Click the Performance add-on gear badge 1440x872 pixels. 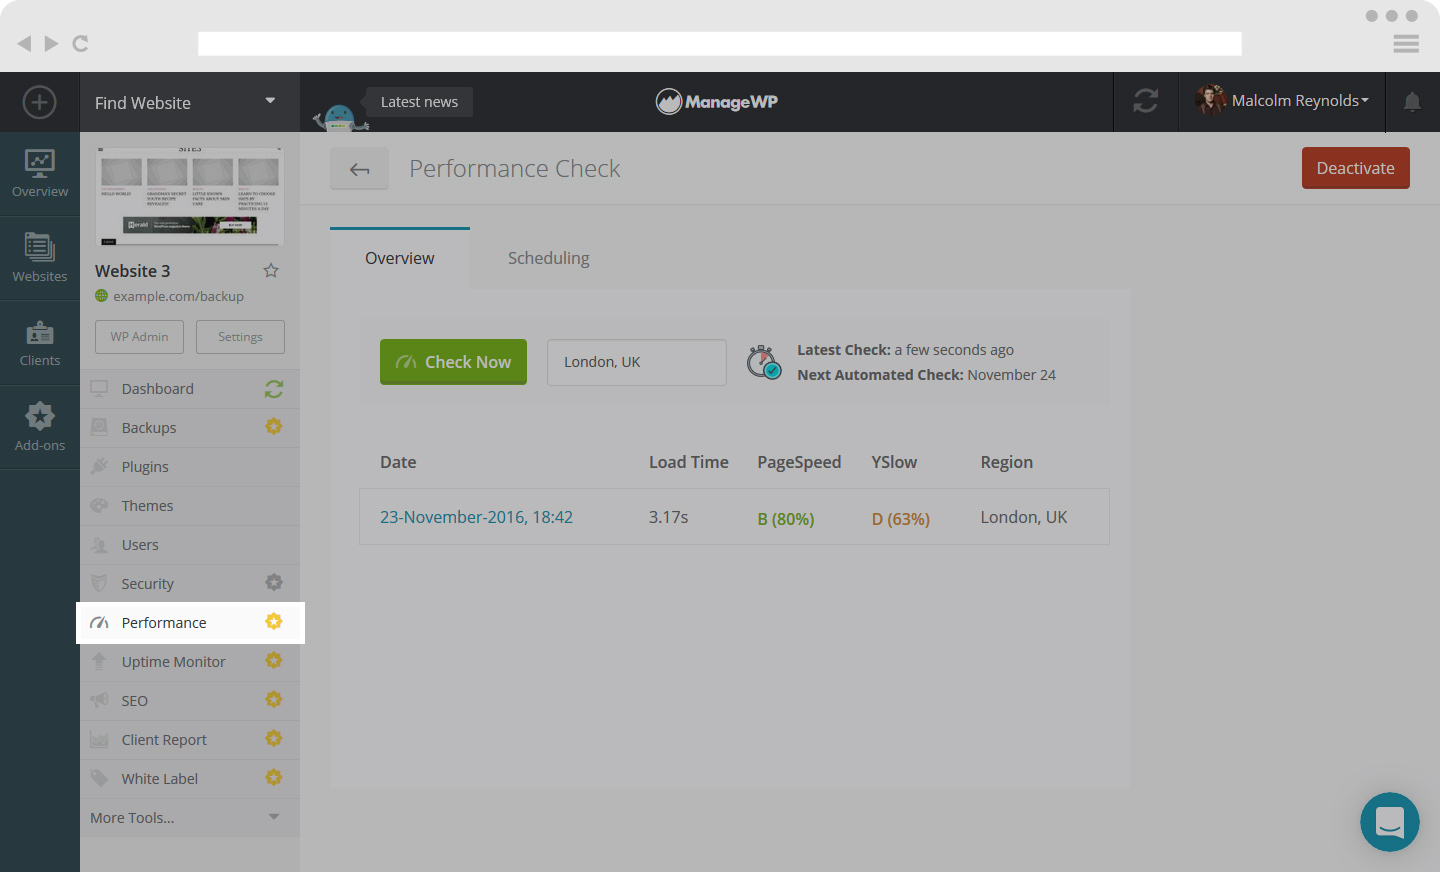pyautogui.click(x=274, y=622)
